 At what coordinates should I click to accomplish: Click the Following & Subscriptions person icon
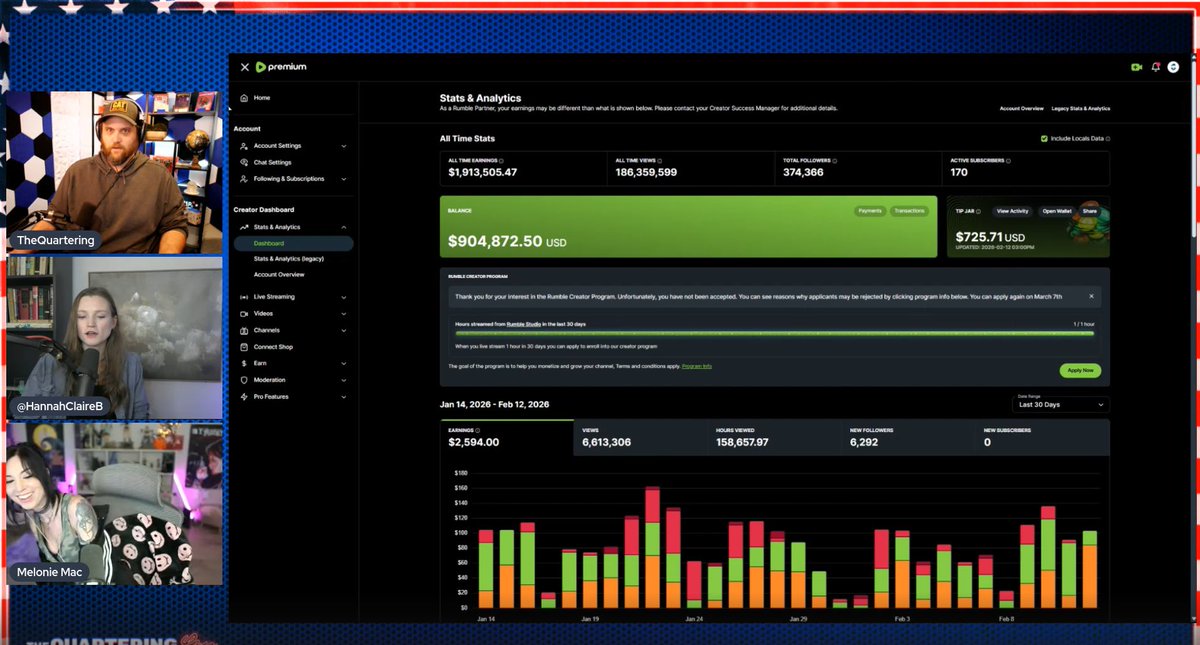[x=244, y=179]
